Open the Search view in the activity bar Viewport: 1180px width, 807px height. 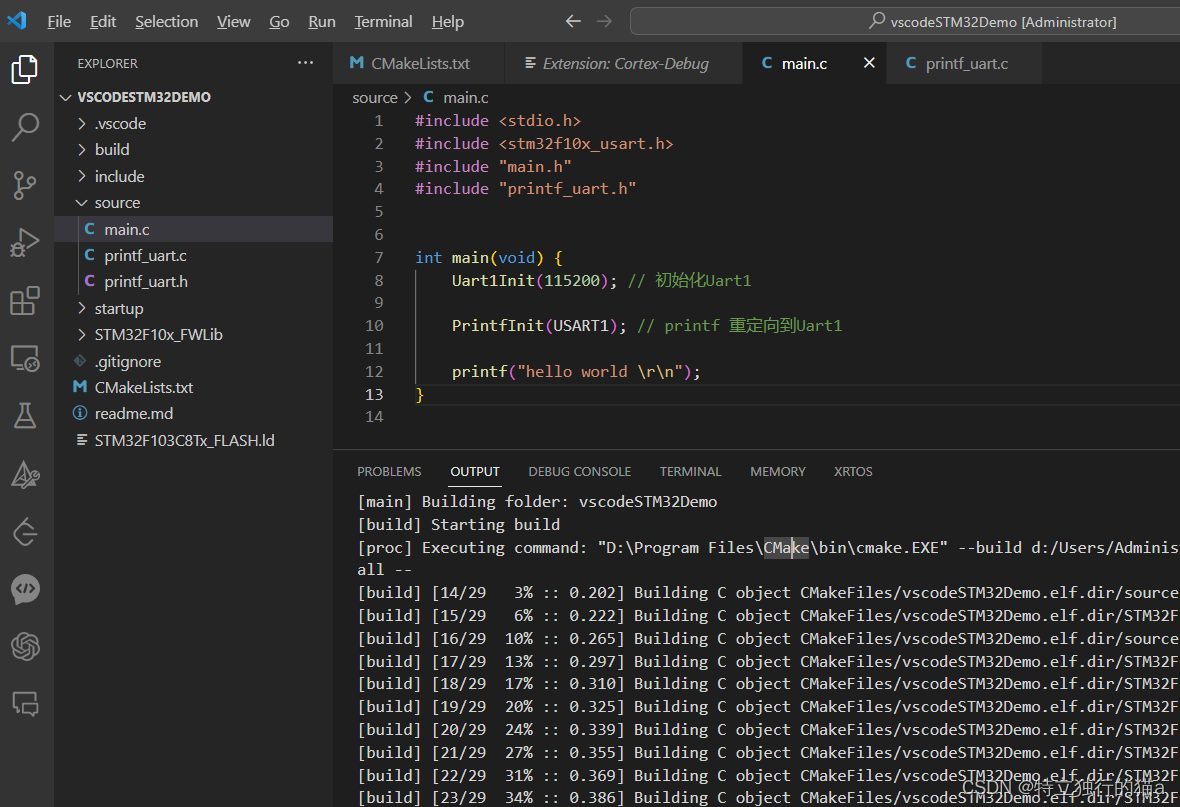(x=25, y=128)
